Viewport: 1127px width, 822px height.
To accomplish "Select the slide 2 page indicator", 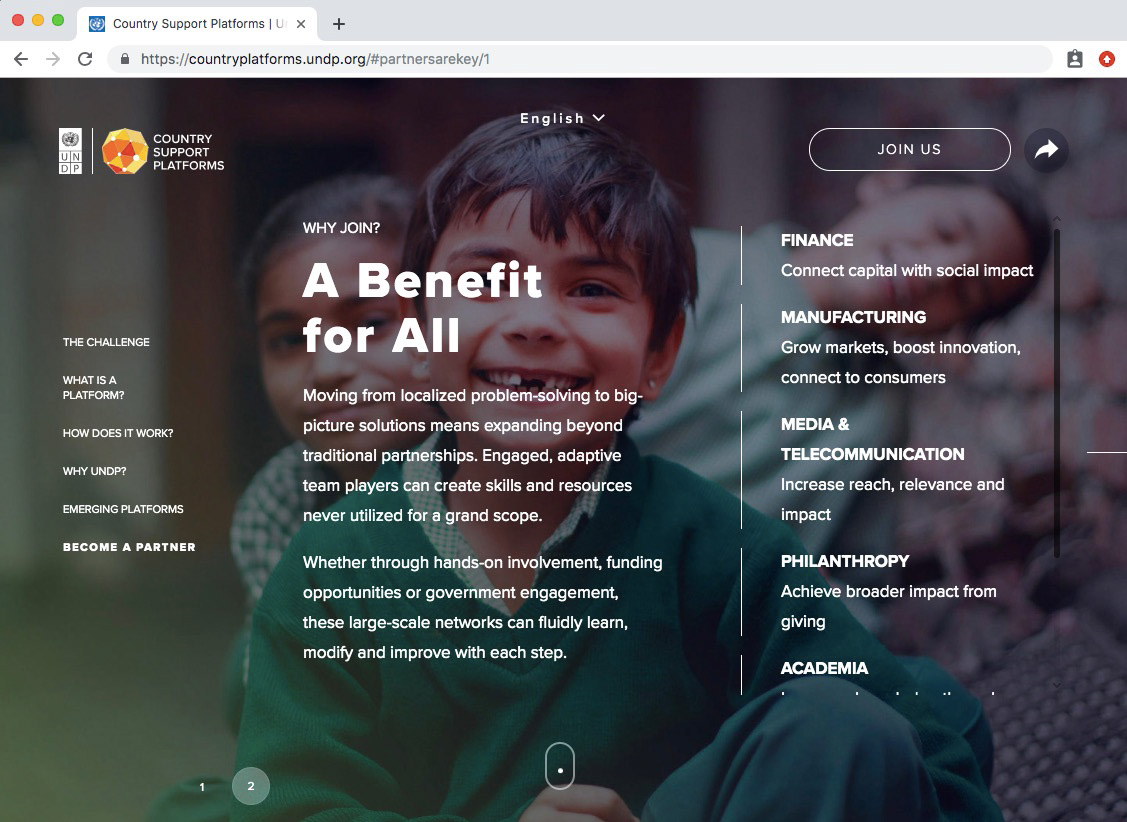I will tap(251, 786).
